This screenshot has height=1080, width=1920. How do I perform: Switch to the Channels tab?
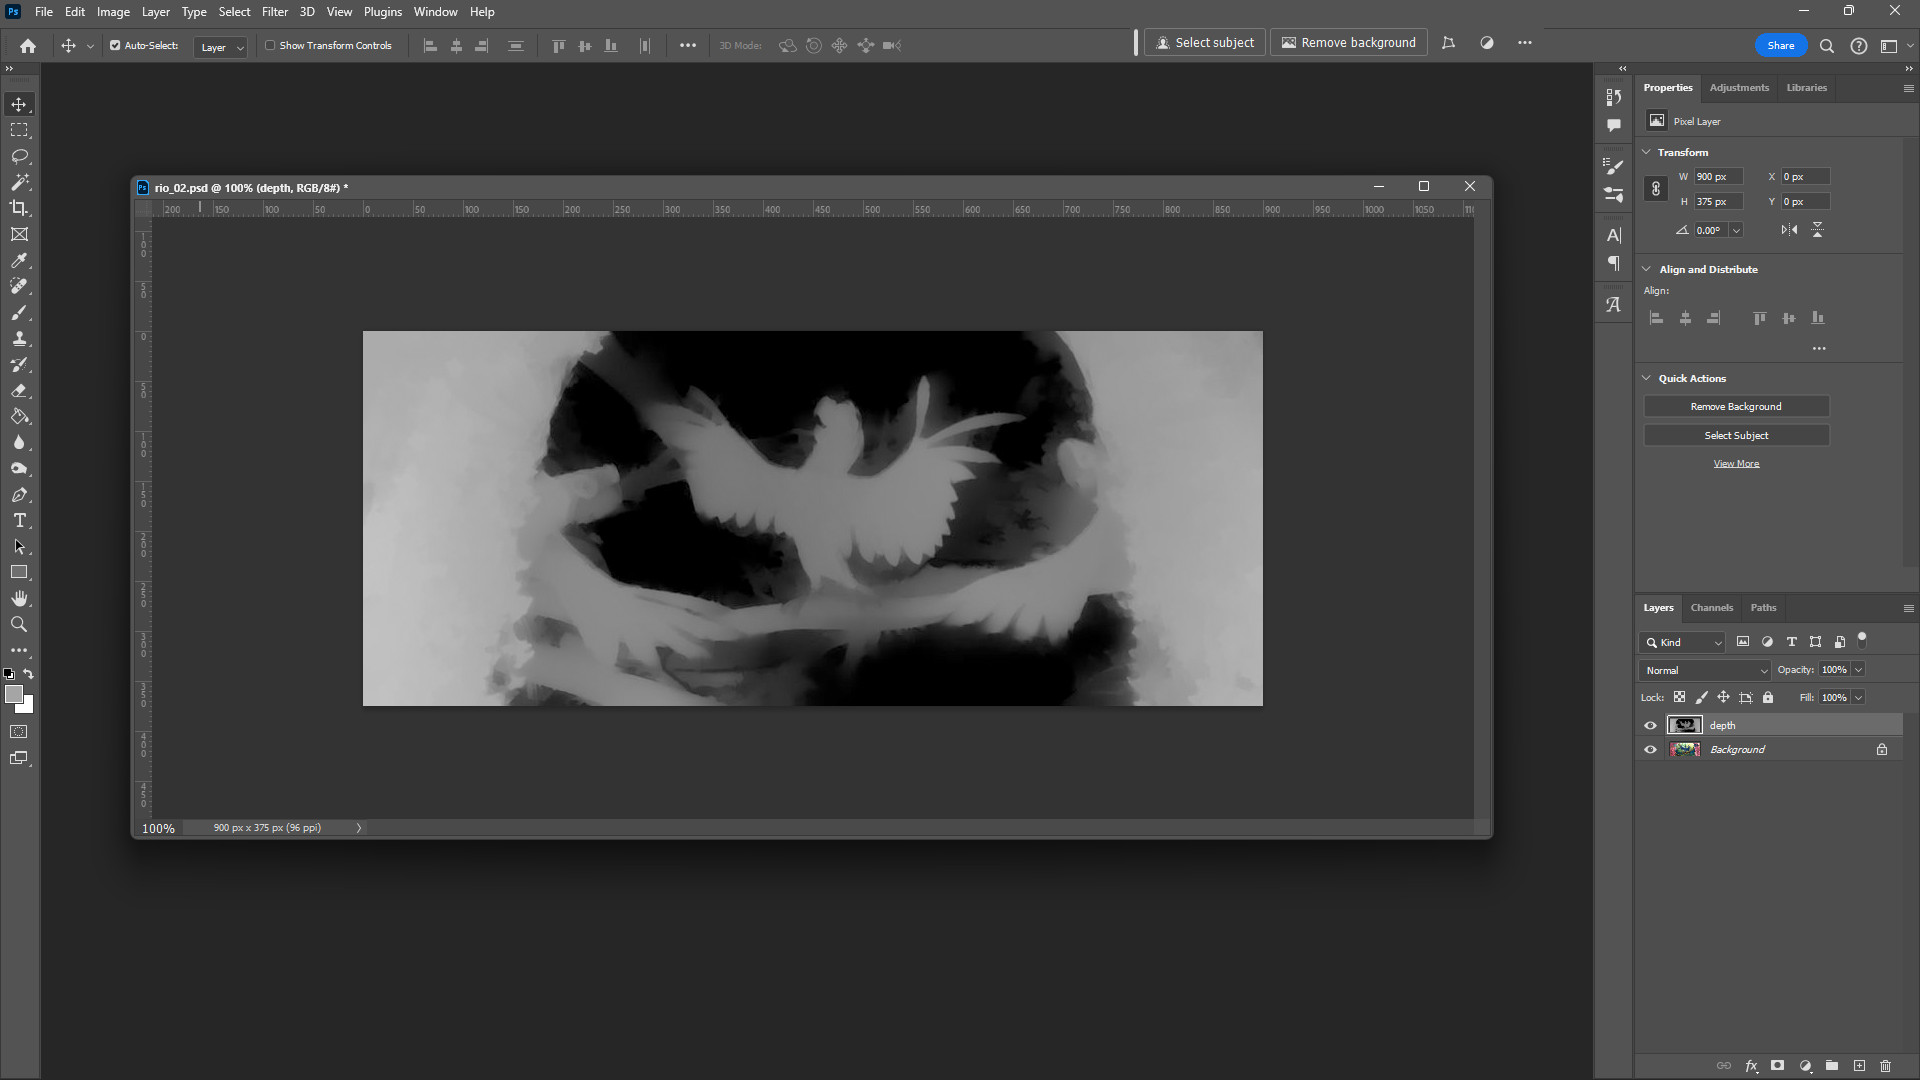tap(1711, 608)
